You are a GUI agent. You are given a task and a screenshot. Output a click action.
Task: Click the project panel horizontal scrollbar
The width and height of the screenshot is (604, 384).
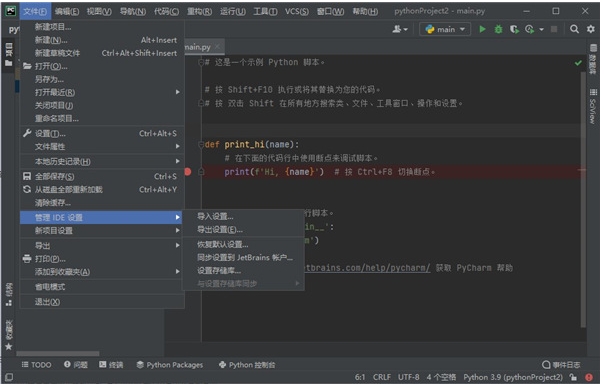[x=58, y=353]
